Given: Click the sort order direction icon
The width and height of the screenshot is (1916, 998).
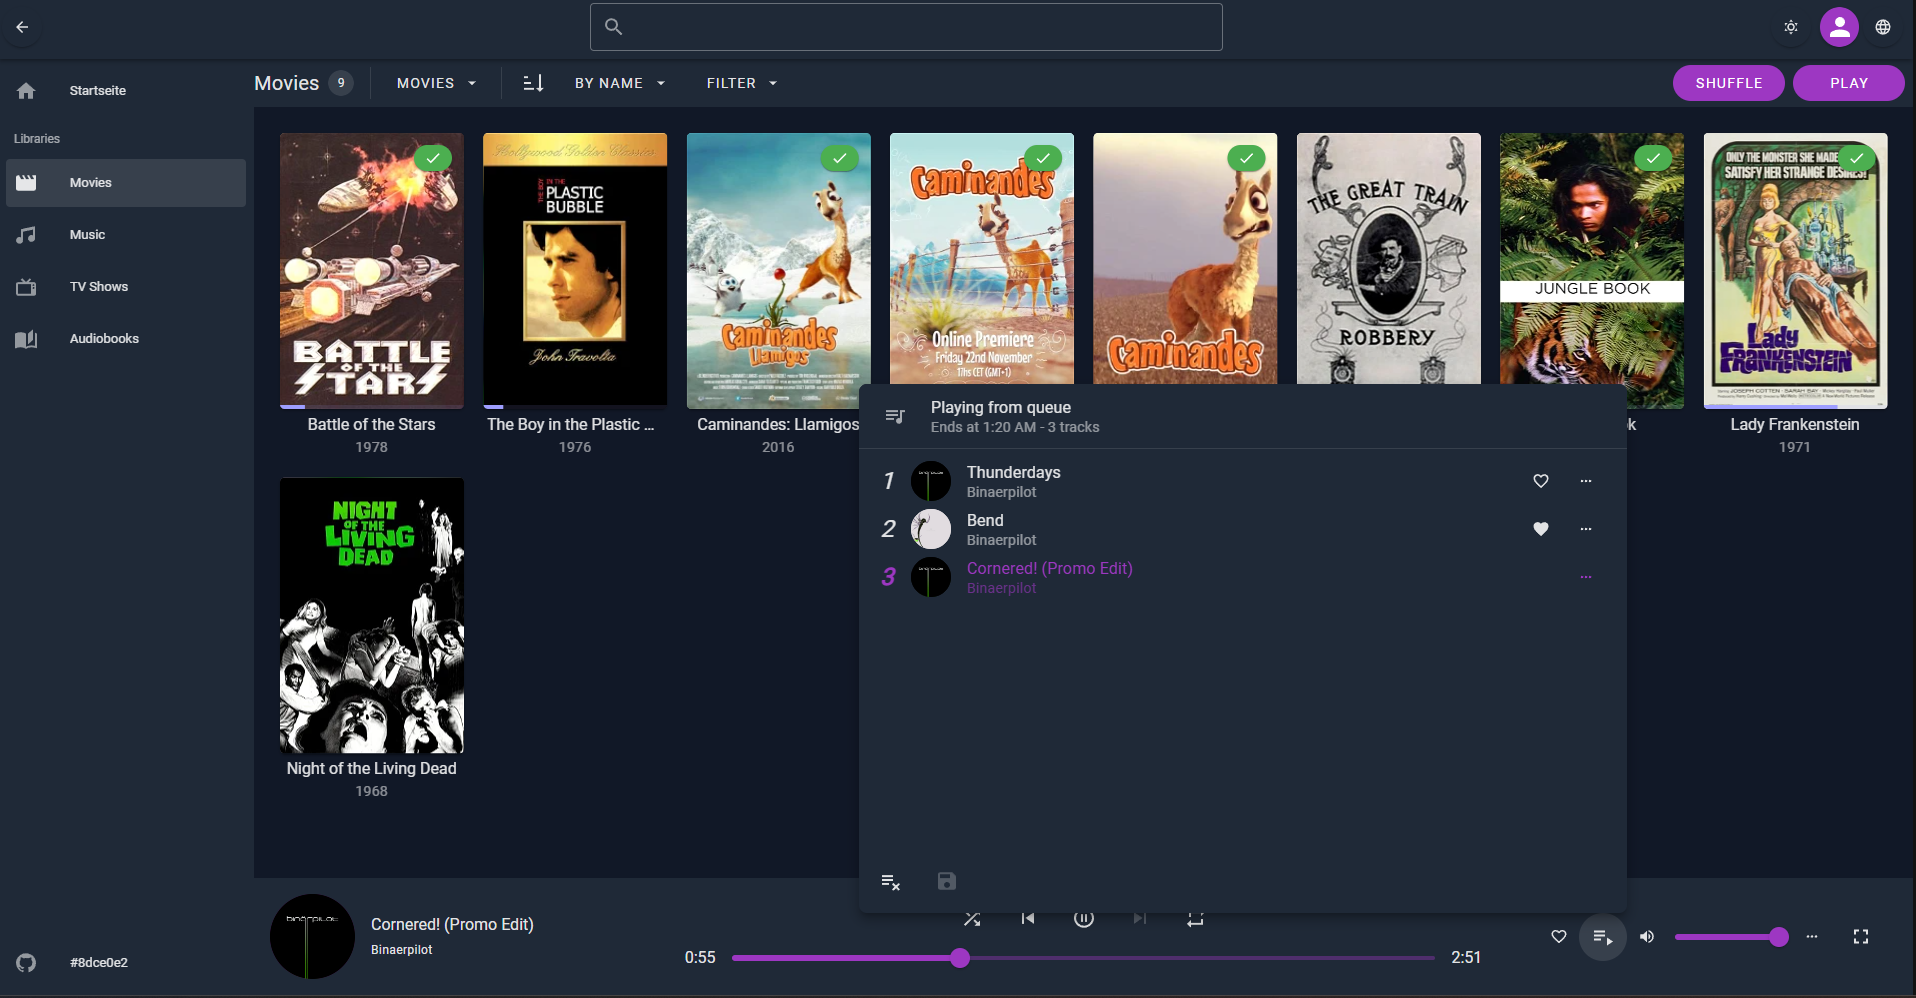Looking at the screenshot, I should tap(533, 83).
